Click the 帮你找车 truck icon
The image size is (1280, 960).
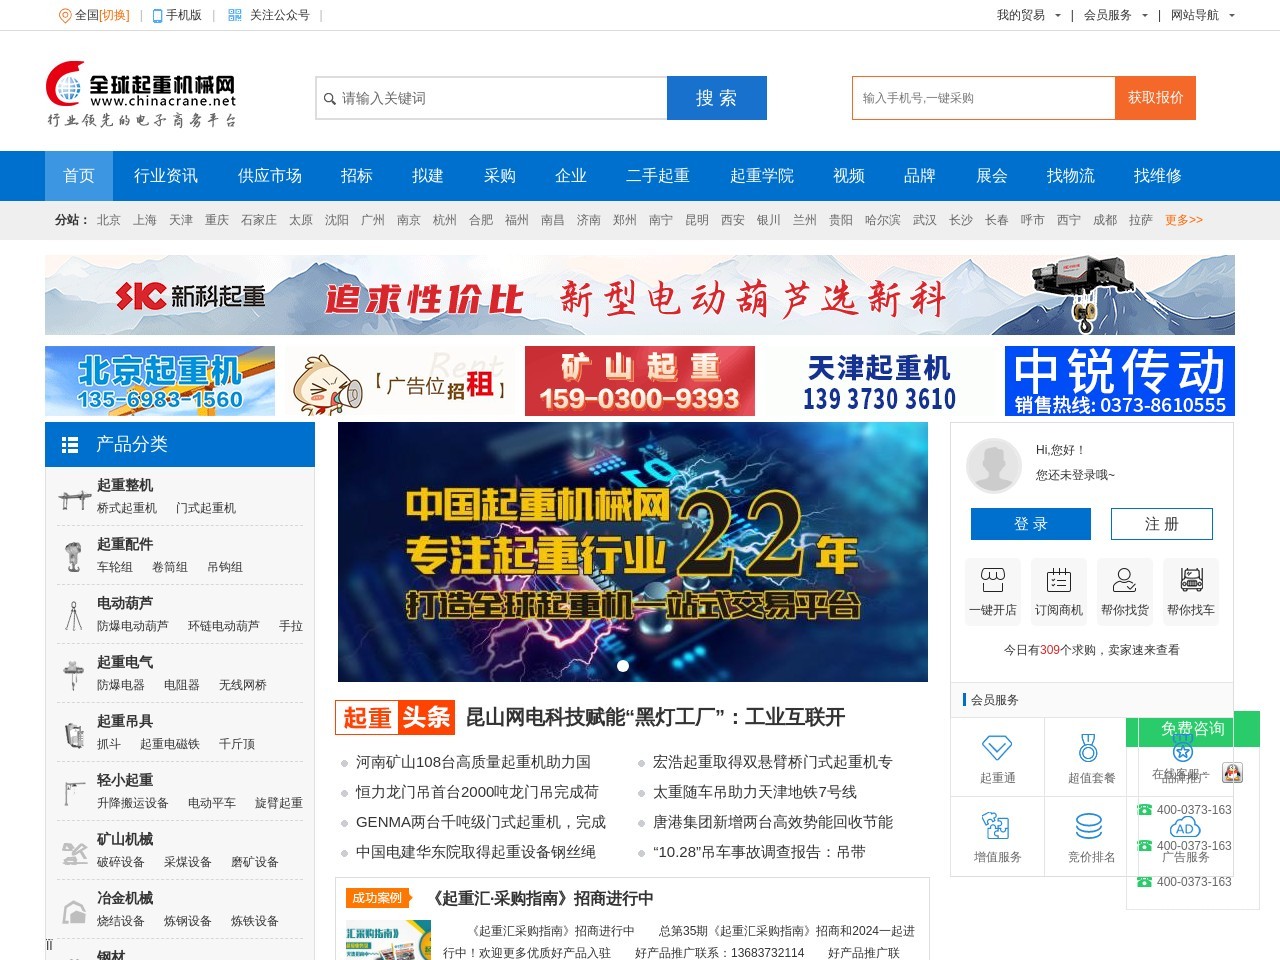coord(1191,580)
